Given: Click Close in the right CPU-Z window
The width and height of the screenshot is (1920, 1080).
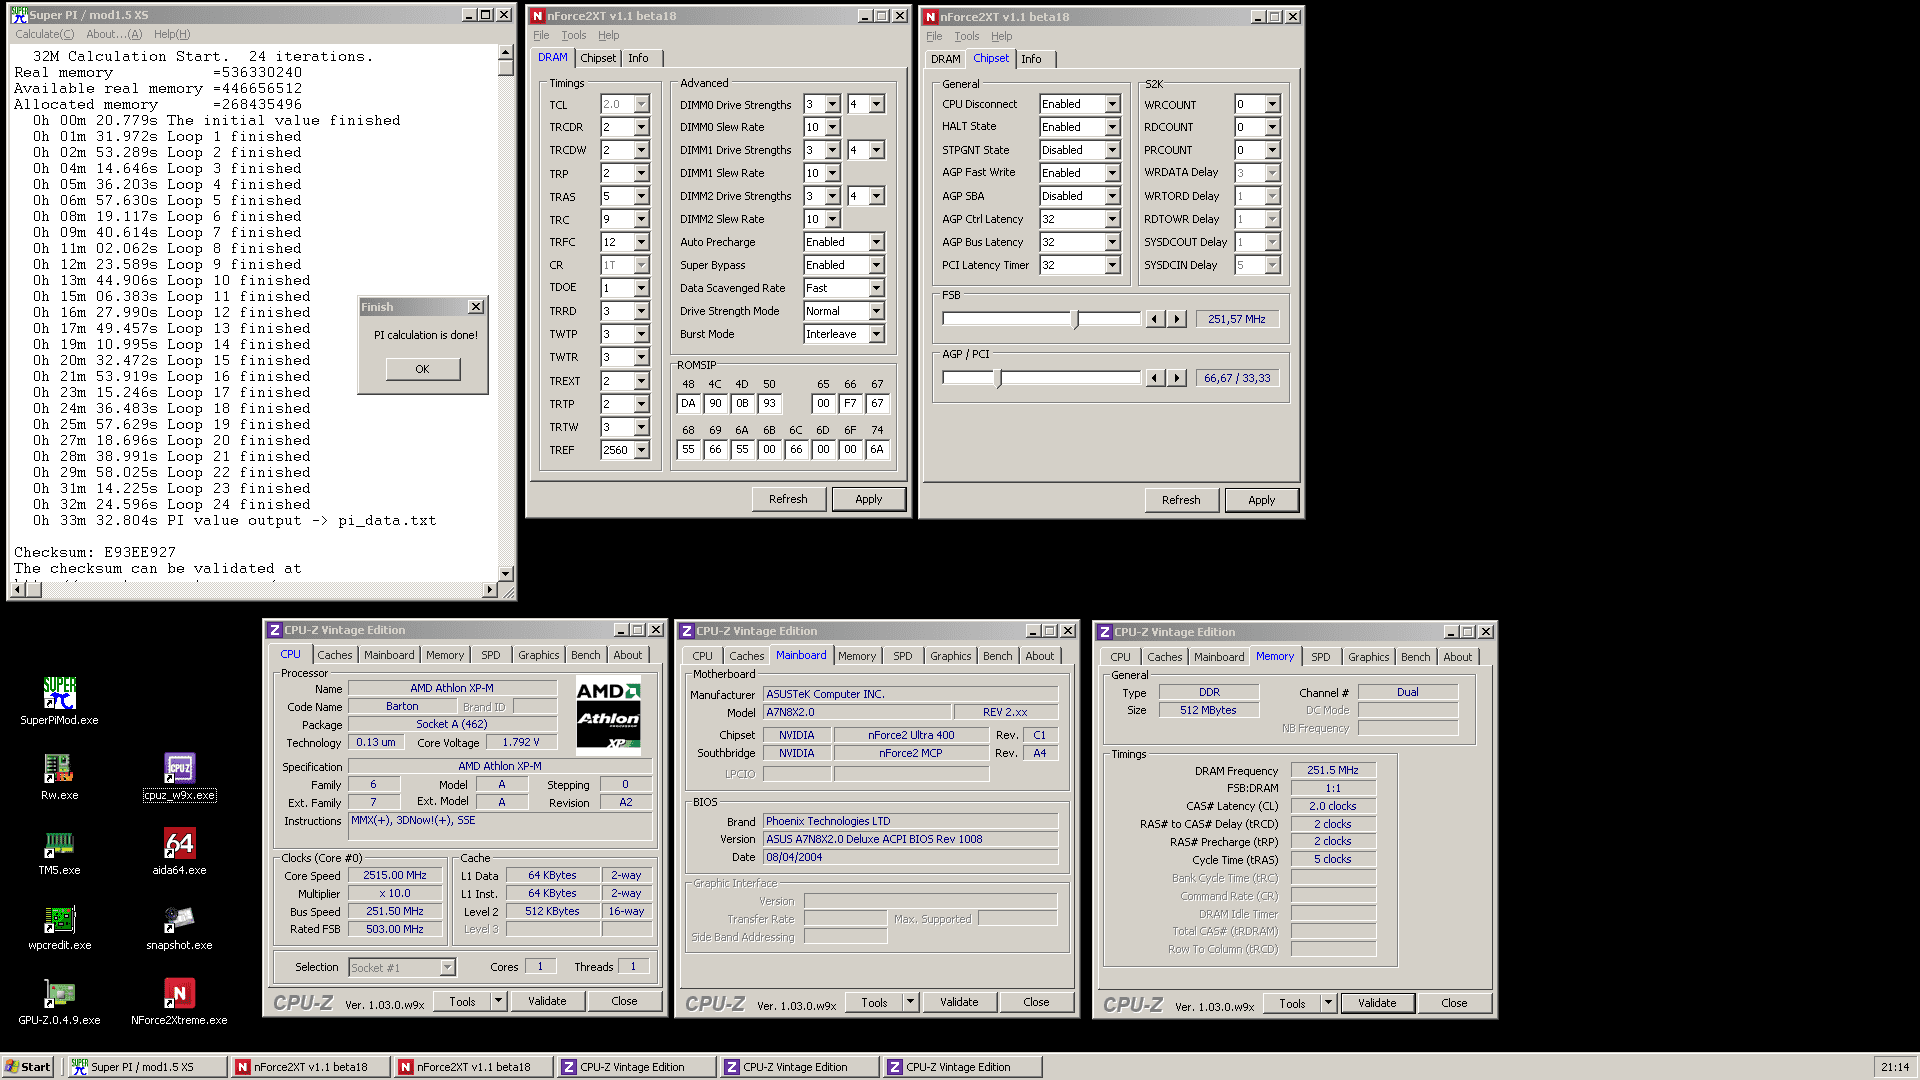Looking at the screenshot, I should (1454, 1003).
